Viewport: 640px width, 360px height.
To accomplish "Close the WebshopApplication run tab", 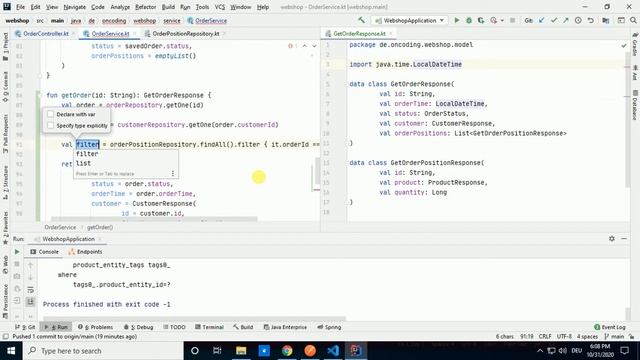I will [100, 239].
